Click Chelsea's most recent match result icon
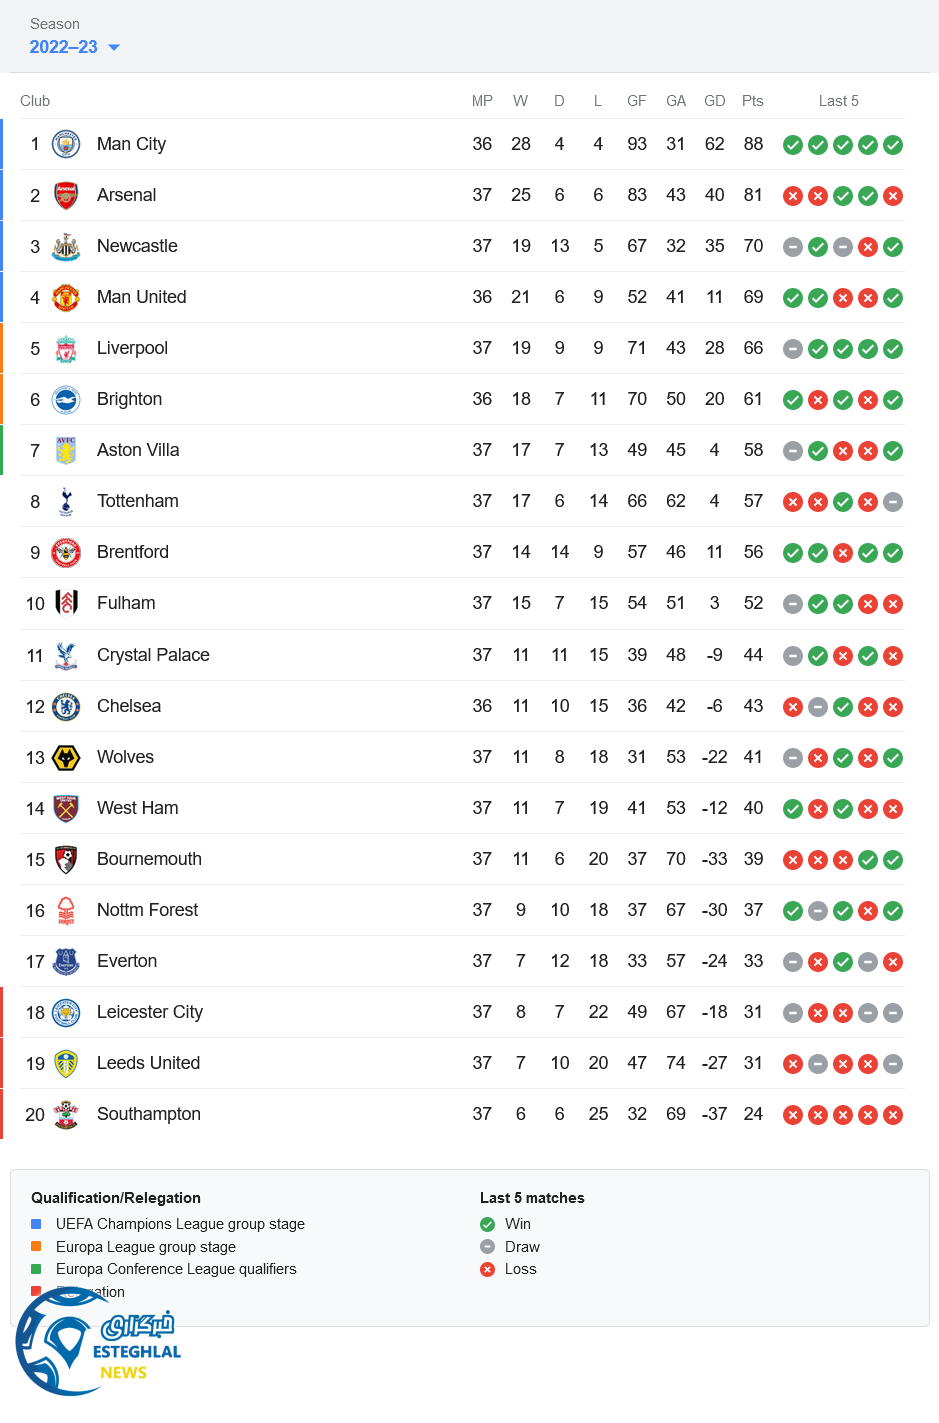Screen dimensions: 939x1423 [893, 707]
